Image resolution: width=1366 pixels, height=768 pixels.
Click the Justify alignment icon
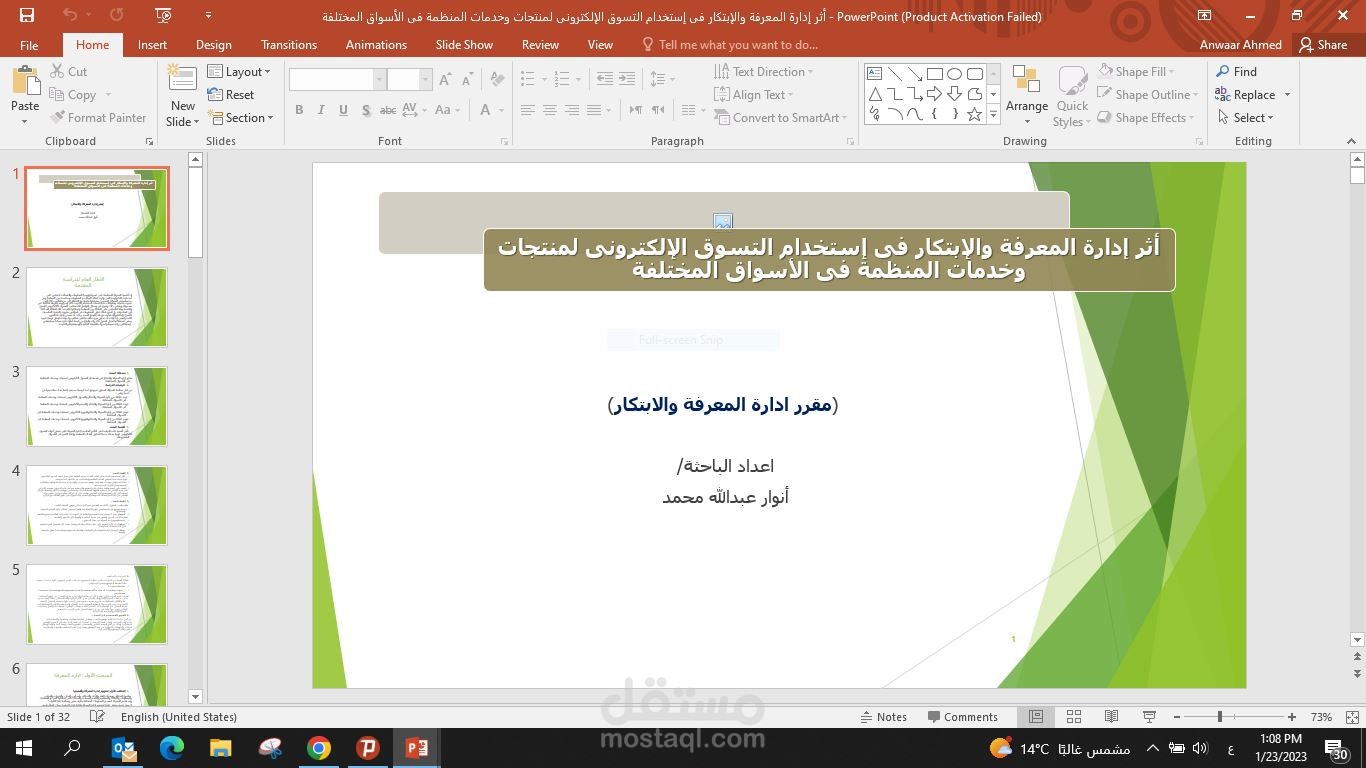(594, 110)
